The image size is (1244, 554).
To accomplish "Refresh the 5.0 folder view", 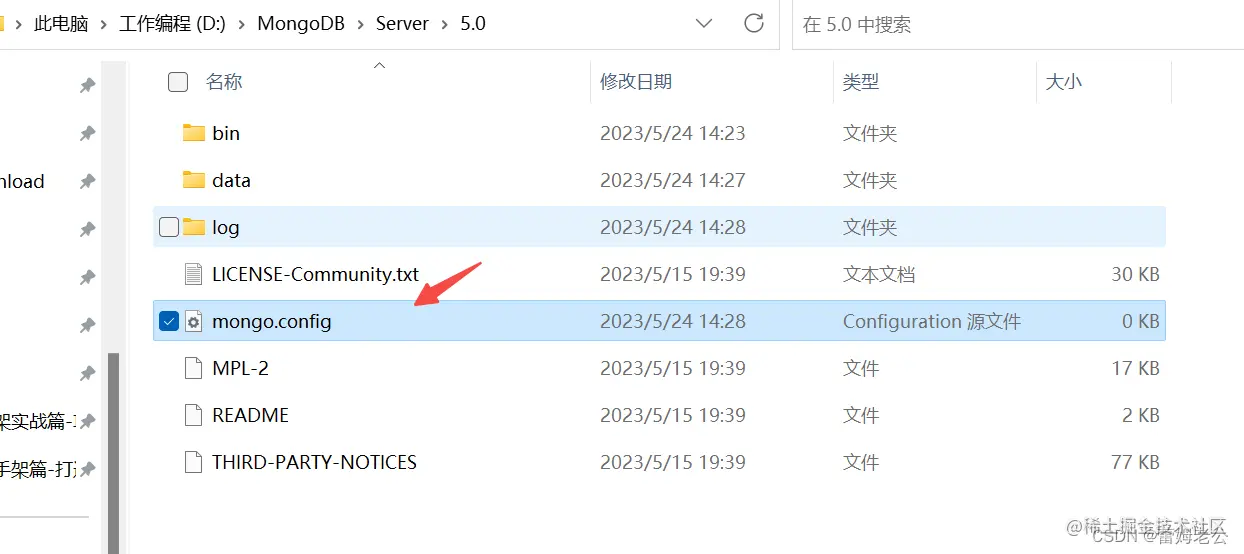I will [754, 23].
